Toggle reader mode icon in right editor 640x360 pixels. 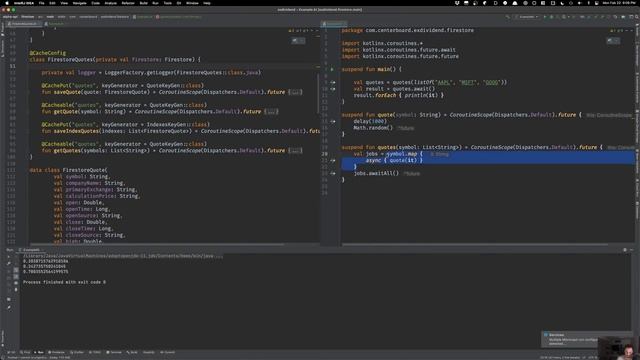coord(613,40)
